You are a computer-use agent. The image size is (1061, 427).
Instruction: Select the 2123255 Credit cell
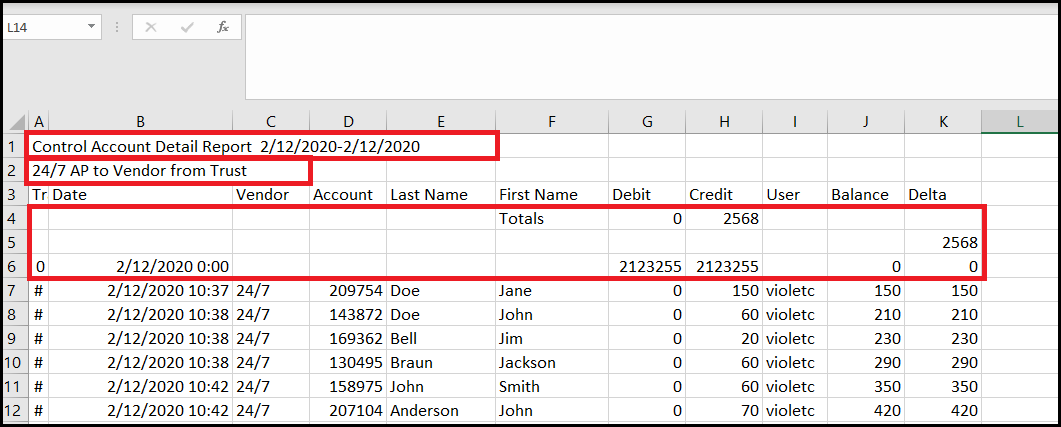[x=722, y=267]
